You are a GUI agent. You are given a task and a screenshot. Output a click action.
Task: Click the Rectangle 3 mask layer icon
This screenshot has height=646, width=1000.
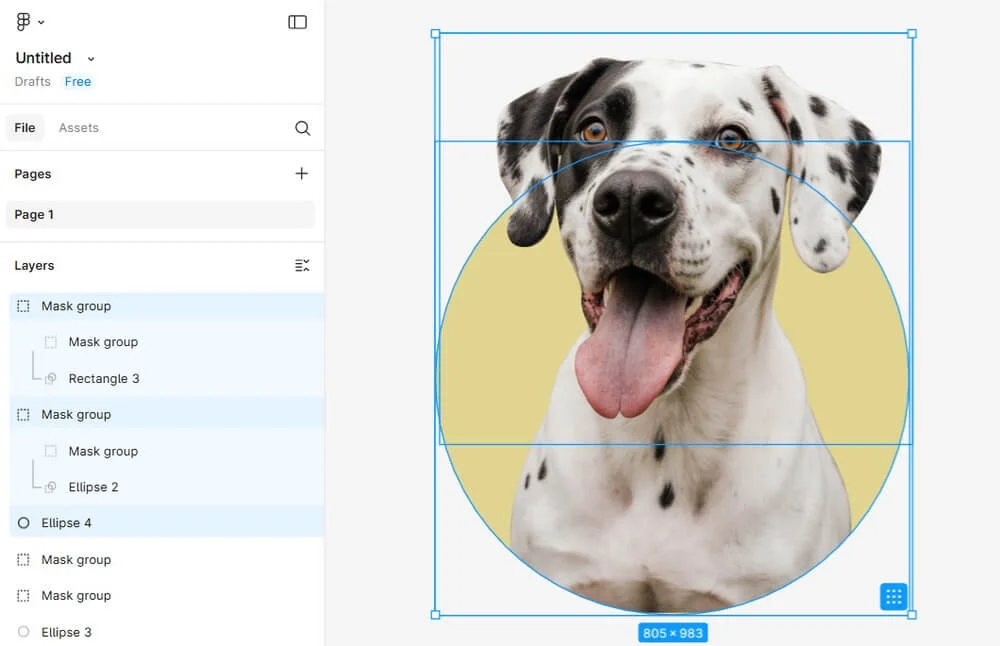point(50,379)
